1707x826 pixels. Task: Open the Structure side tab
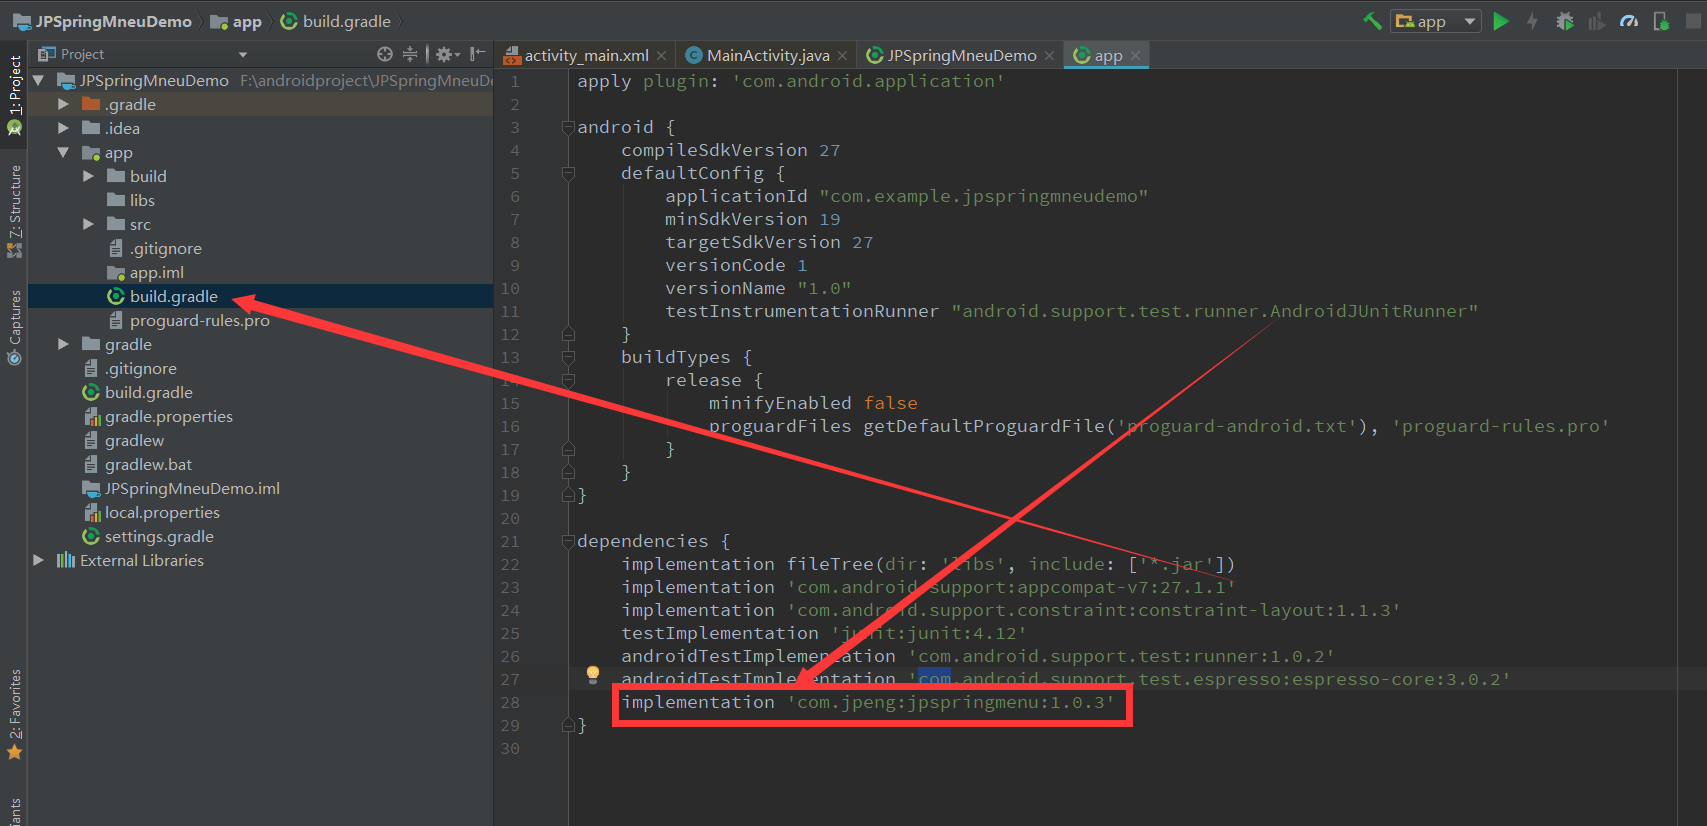pyautogui.click(x=14, y=211)
